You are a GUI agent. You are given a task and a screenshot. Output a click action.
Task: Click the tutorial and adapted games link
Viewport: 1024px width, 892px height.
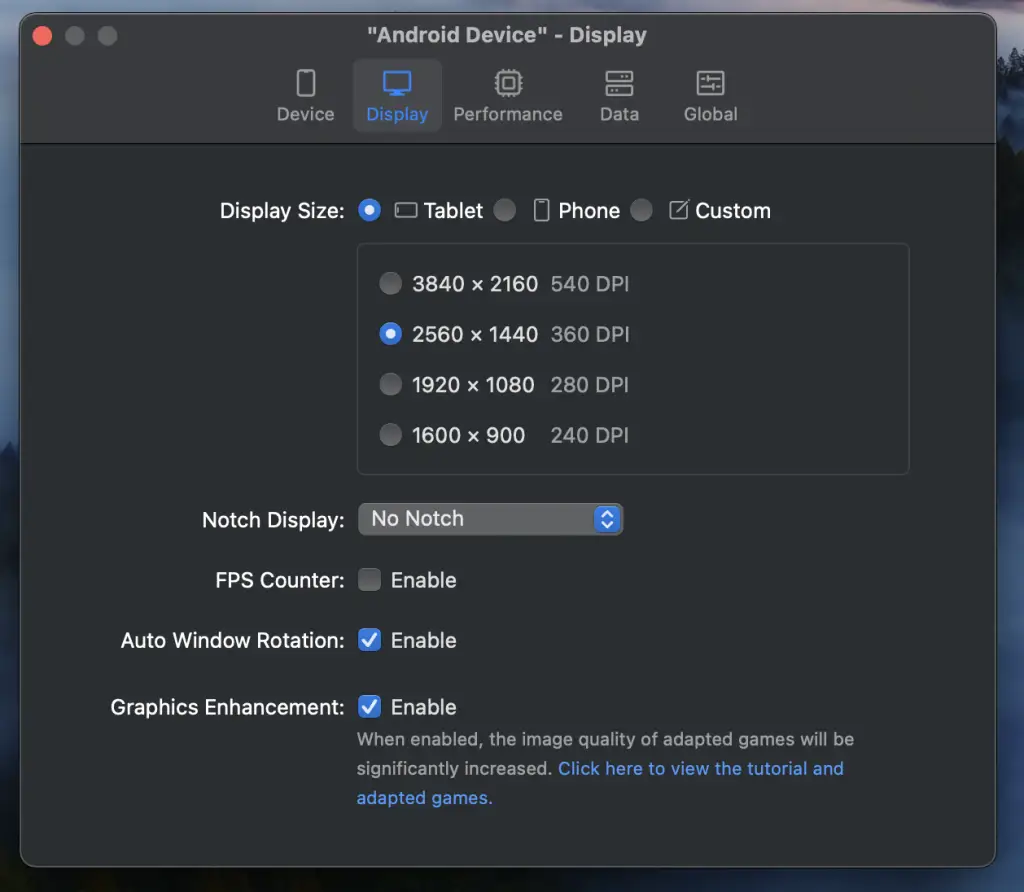[x=700, y=769]
